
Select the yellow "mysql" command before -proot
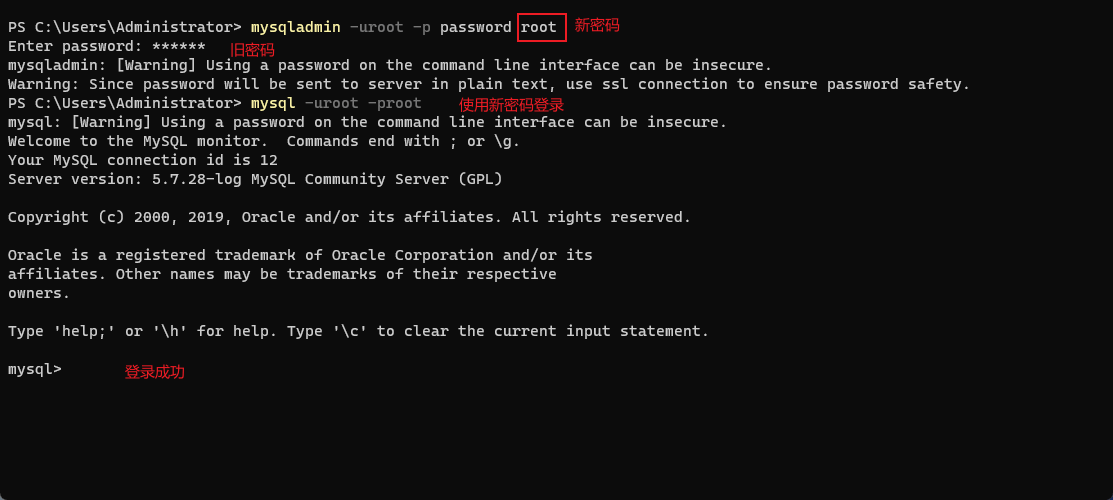coord(273,104)
